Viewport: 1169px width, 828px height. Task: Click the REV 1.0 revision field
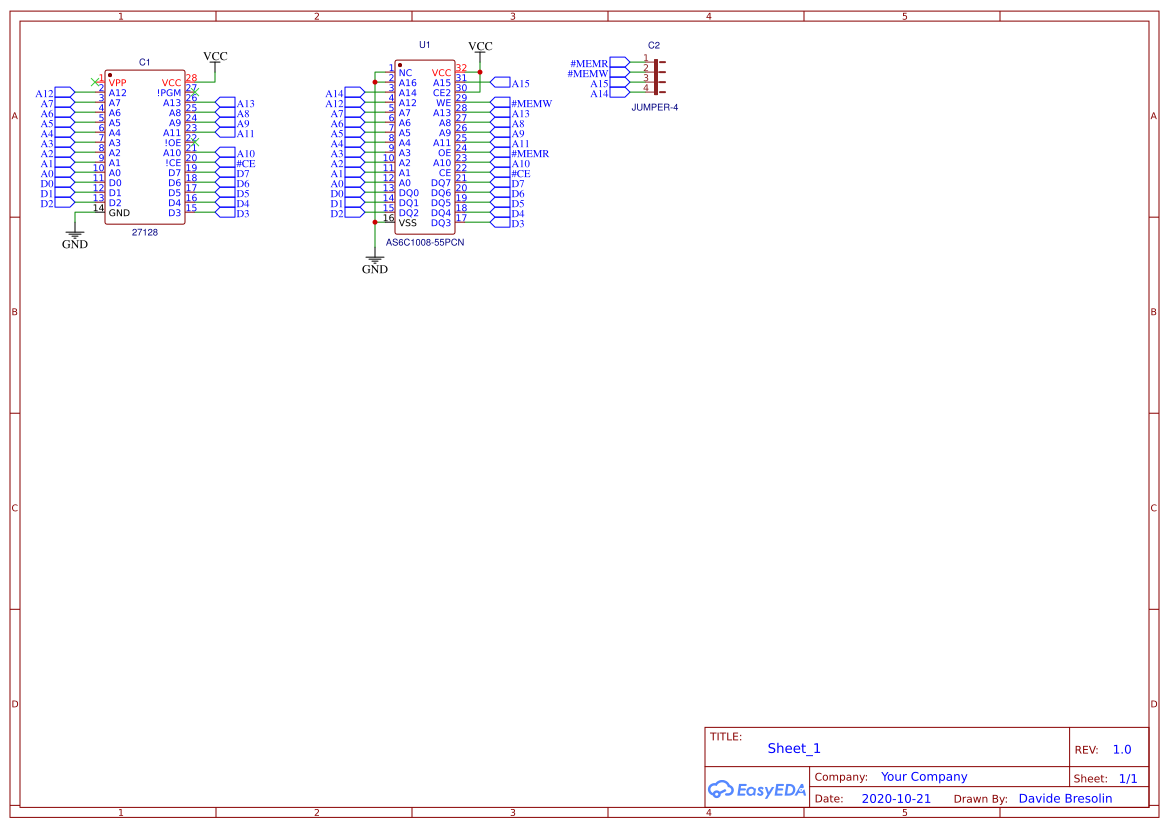coord(1120,749)
